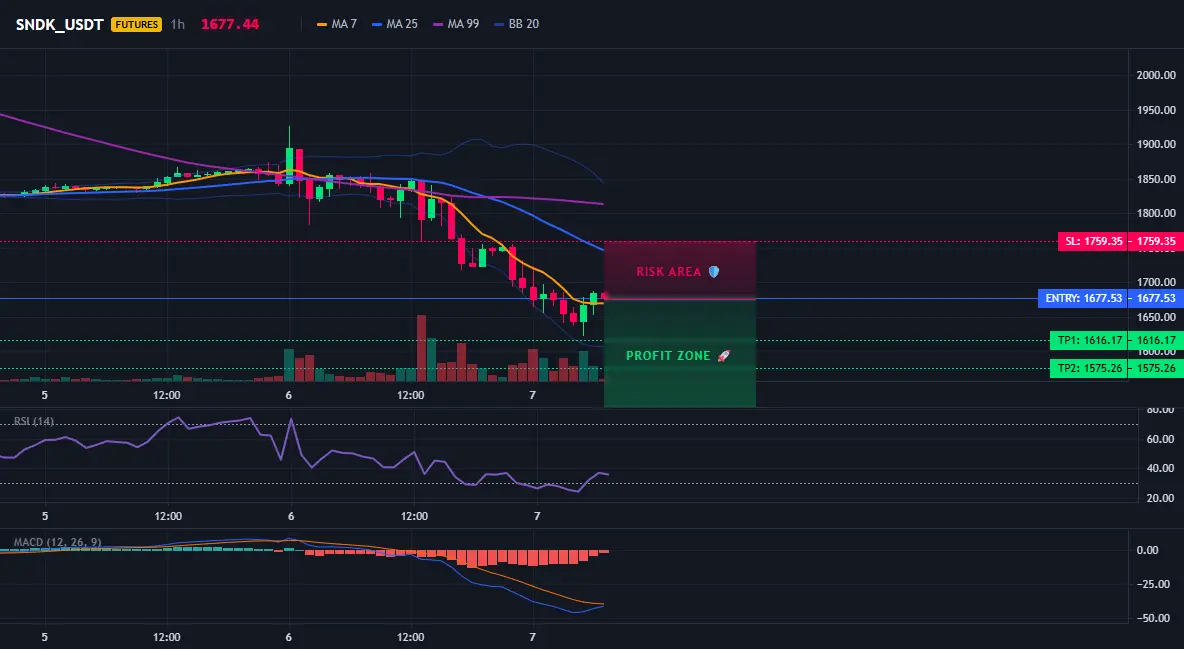The width and height of the screenshot is (1184, 649).
Task: Click the 1950.00 price axis value
Action: pos(1156,110)
